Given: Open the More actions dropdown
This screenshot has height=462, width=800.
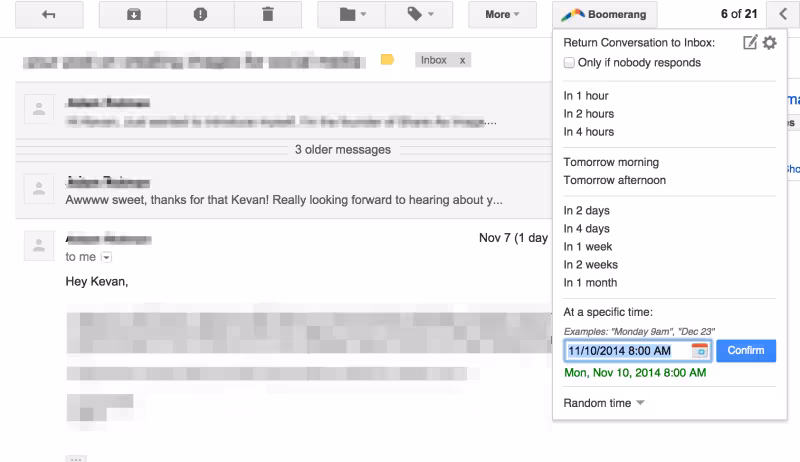Looking at the screenshot, I should pyautogui.click(x=502, y=14).
